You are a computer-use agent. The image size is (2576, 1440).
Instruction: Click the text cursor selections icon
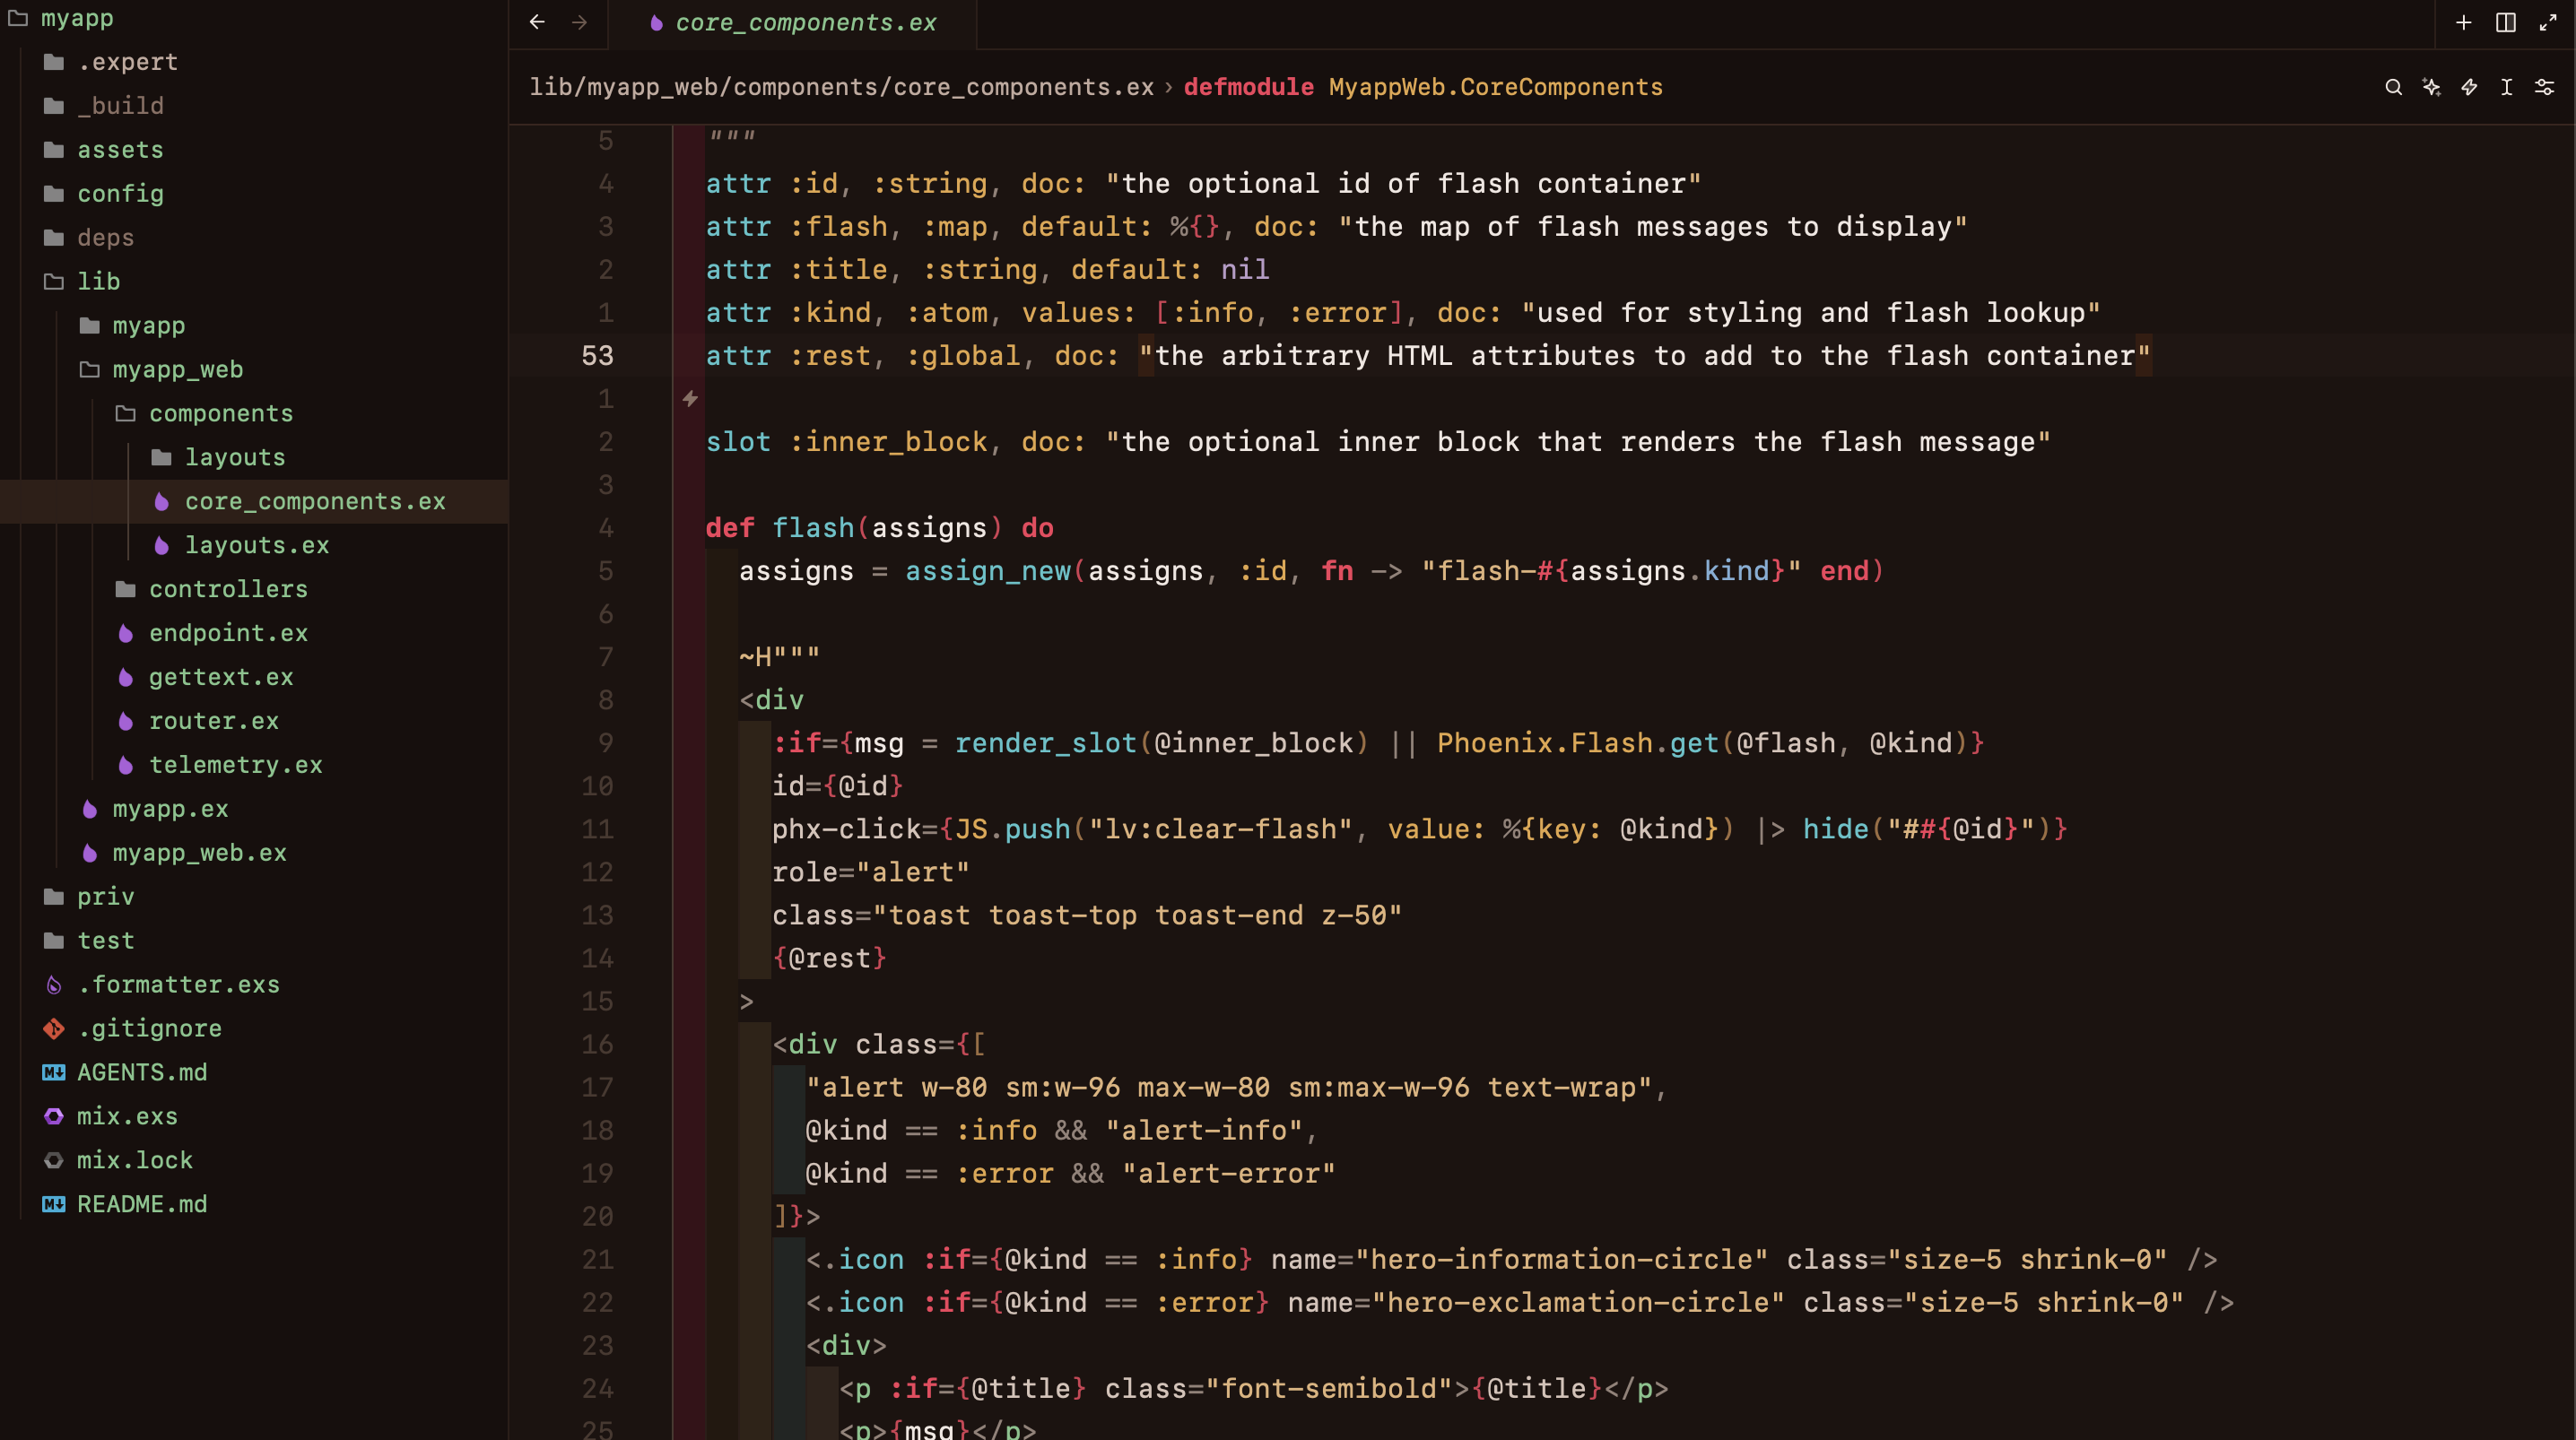(2506, 87)
